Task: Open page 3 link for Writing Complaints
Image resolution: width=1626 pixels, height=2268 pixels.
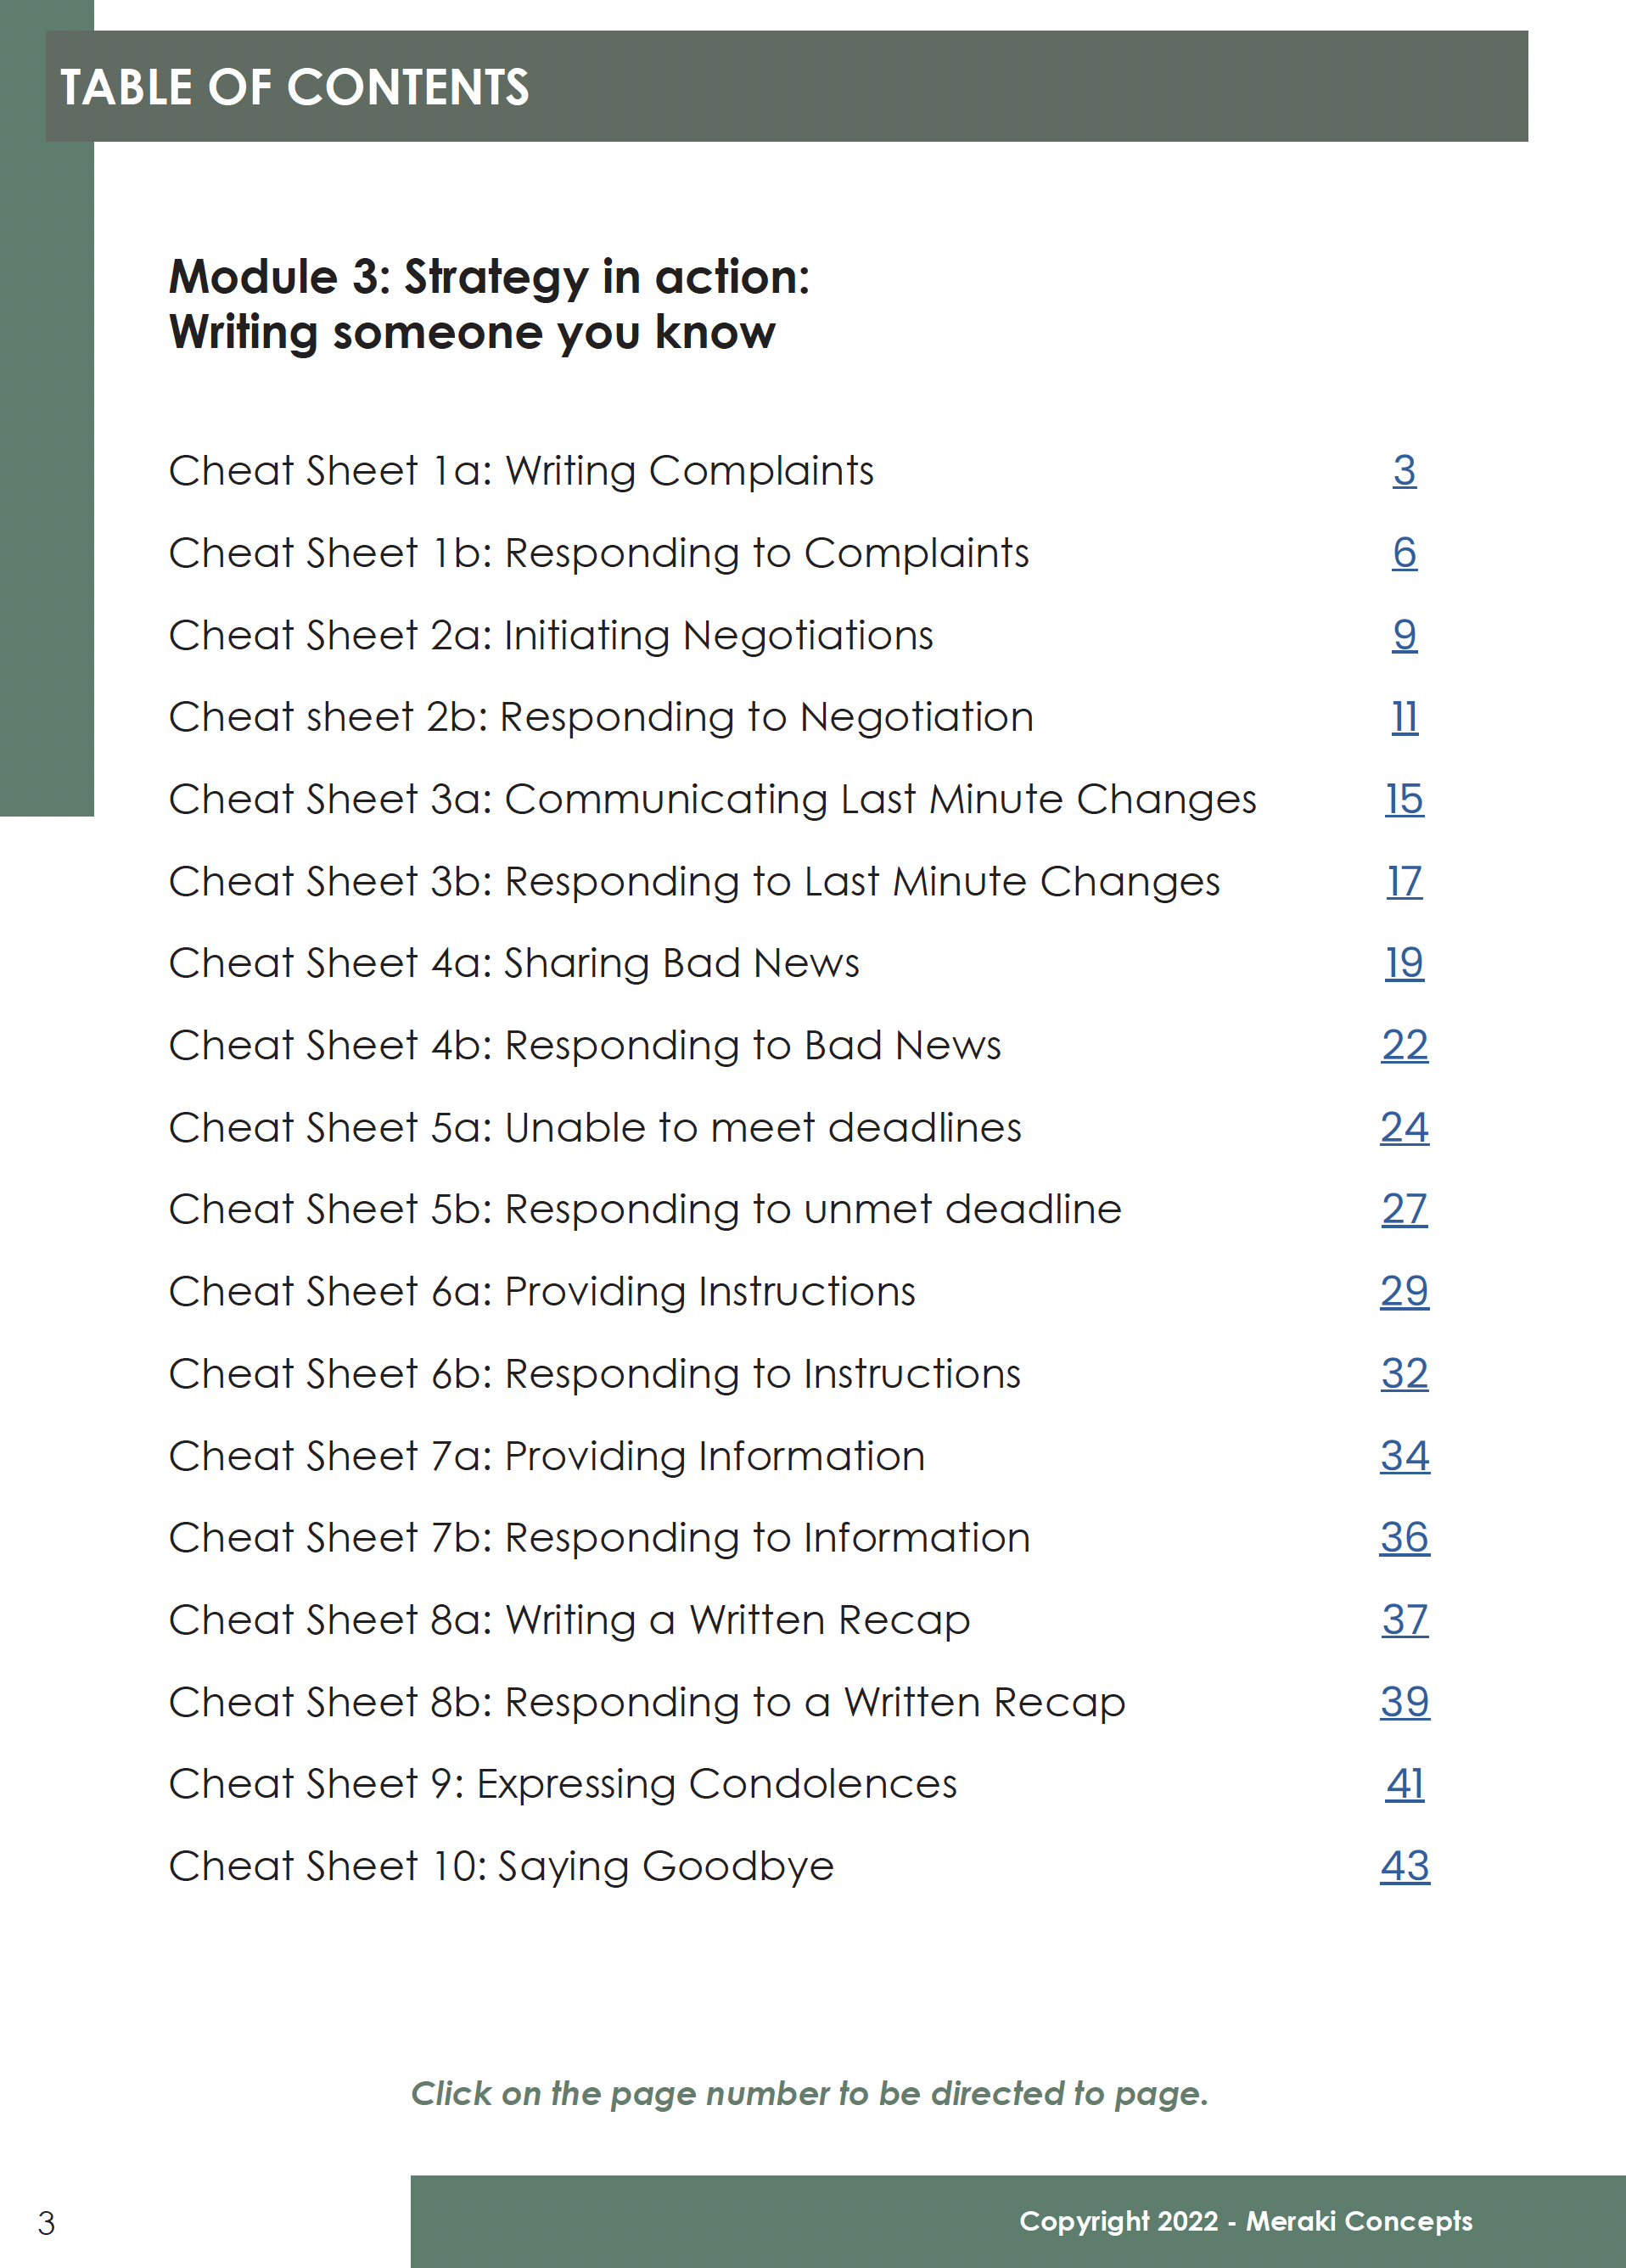Action: coord(1404,471)
